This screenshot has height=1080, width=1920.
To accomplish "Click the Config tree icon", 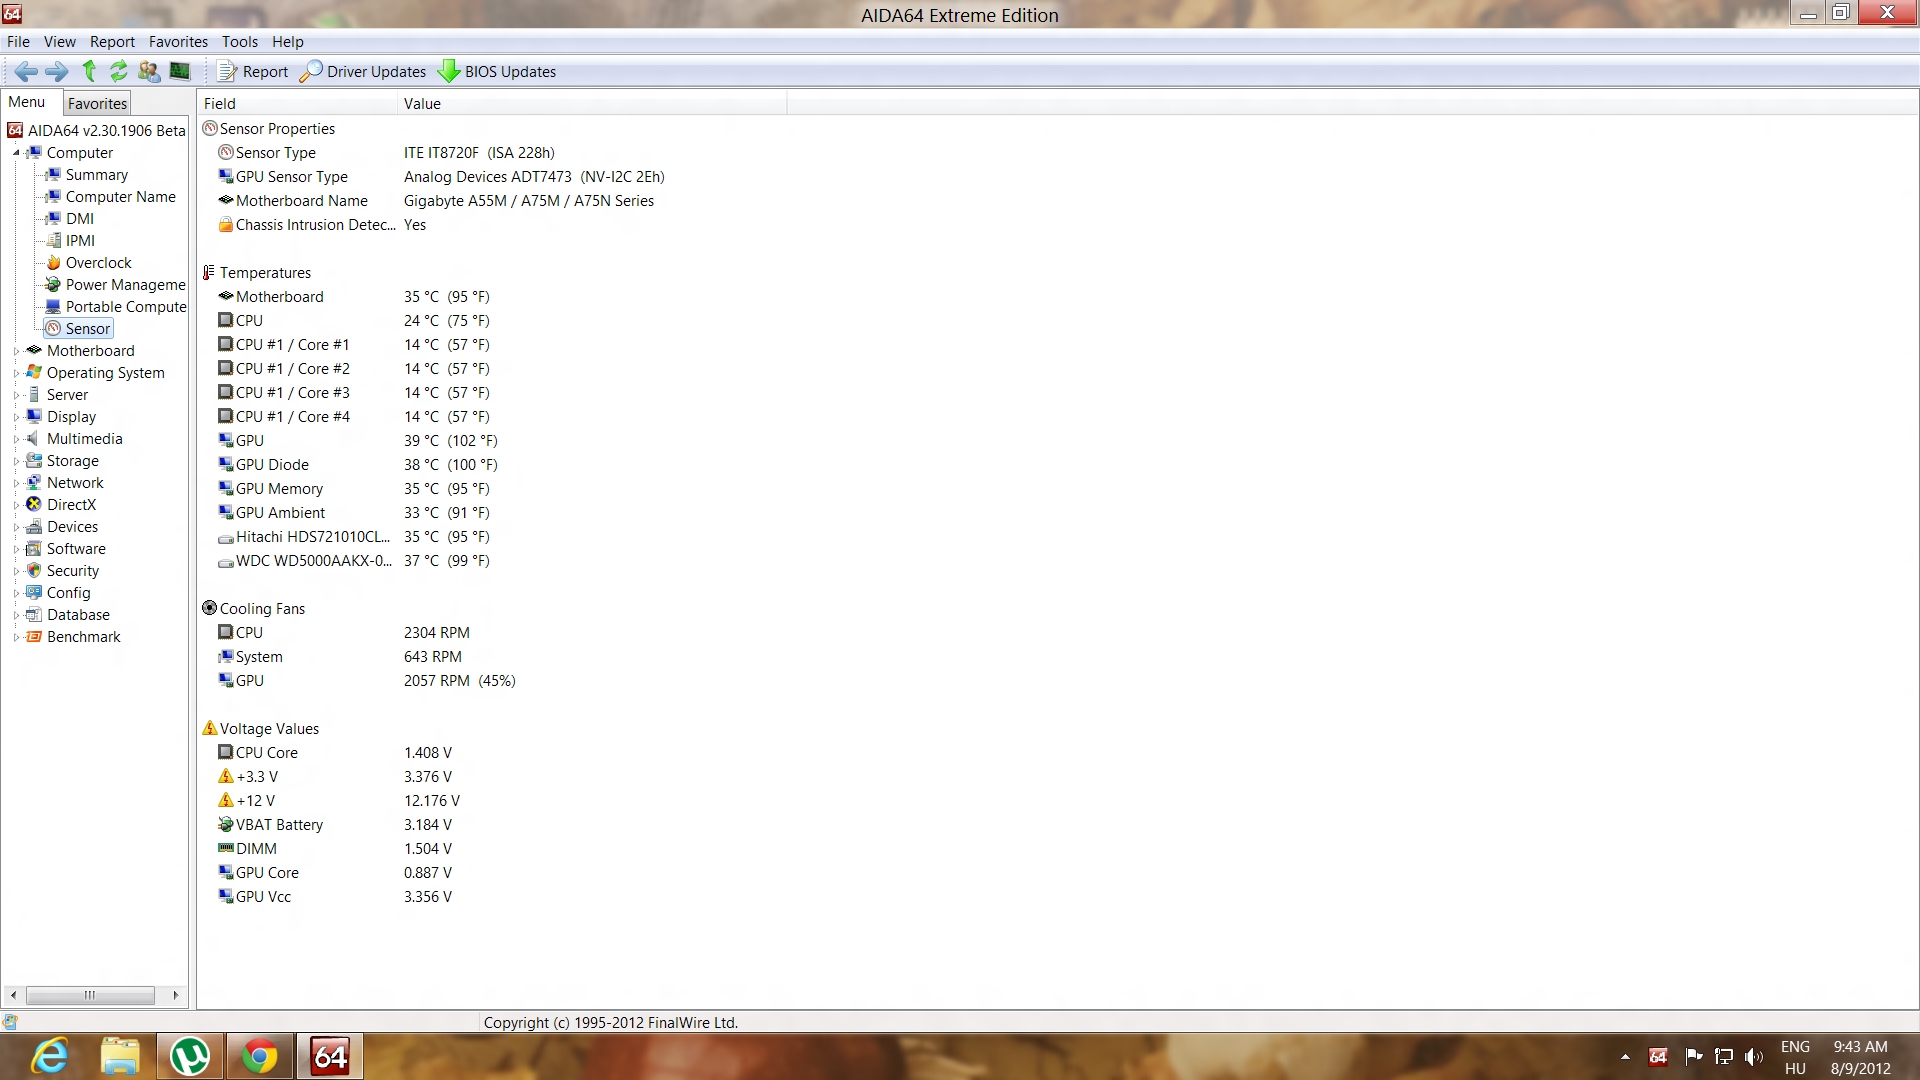I will [34, 593].
